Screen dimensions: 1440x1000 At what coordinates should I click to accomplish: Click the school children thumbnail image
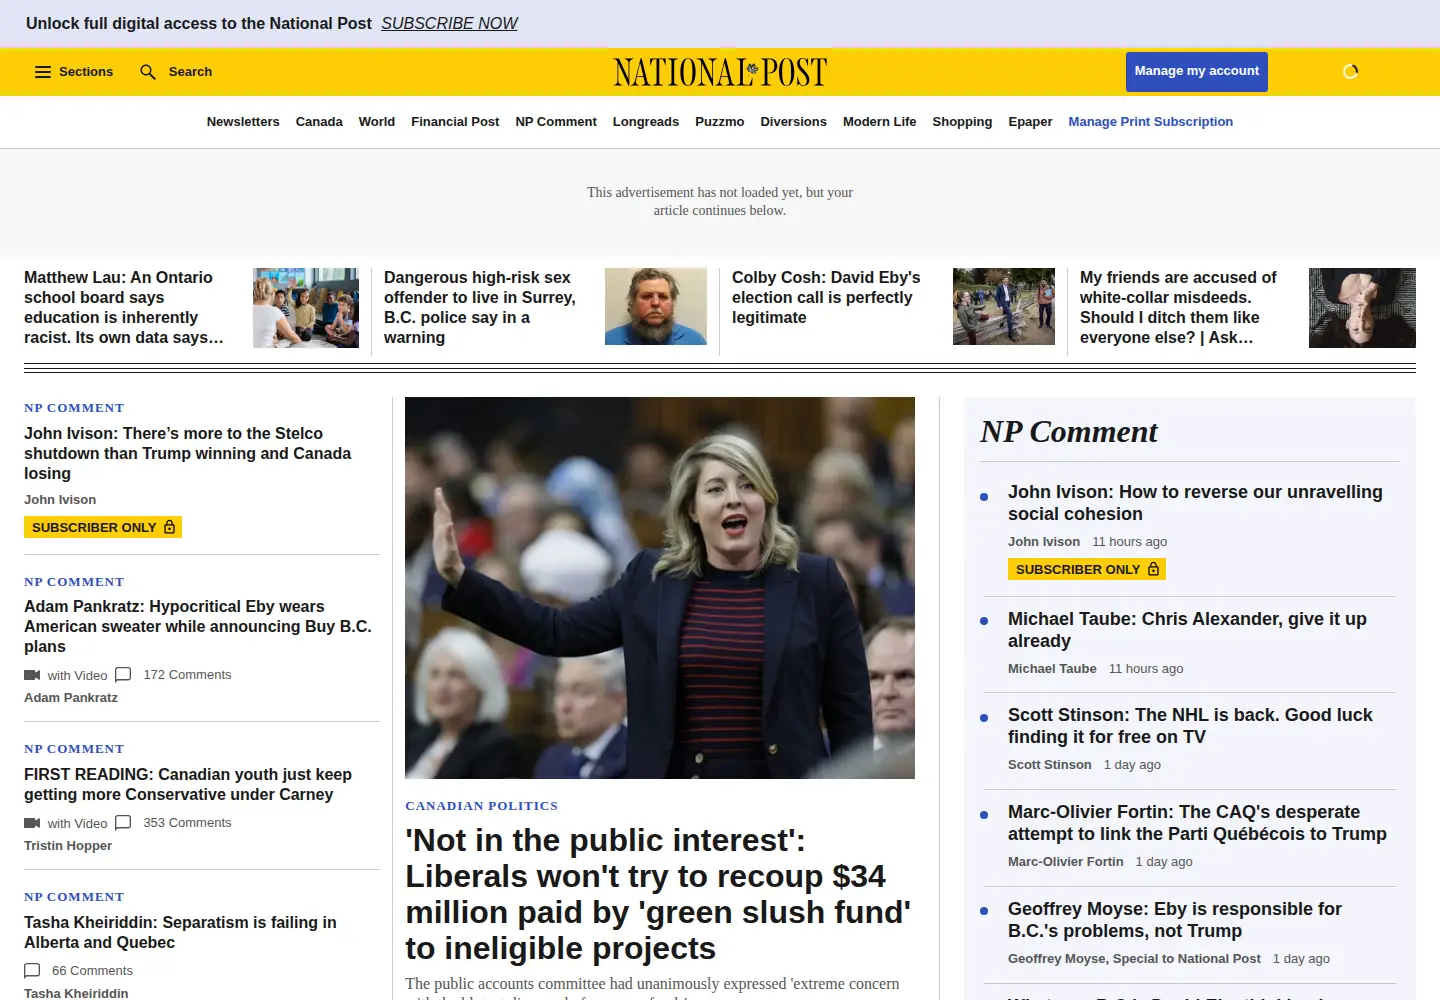coord(306,308)
